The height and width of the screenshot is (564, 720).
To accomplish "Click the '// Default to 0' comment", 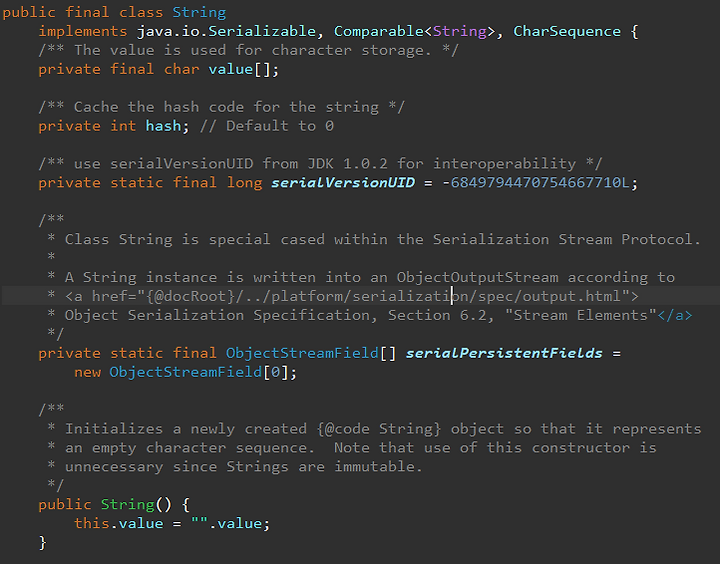I will click(267, 126).
